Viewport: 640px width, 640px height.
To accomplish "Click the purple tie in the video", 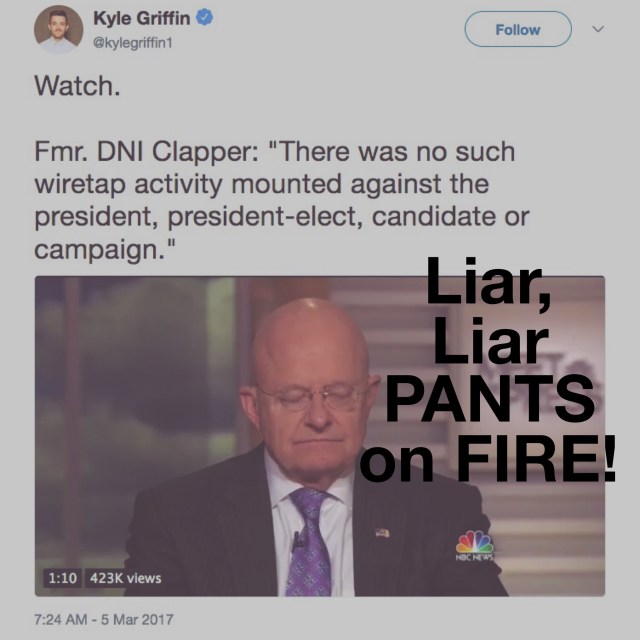I will pos(310,543).
